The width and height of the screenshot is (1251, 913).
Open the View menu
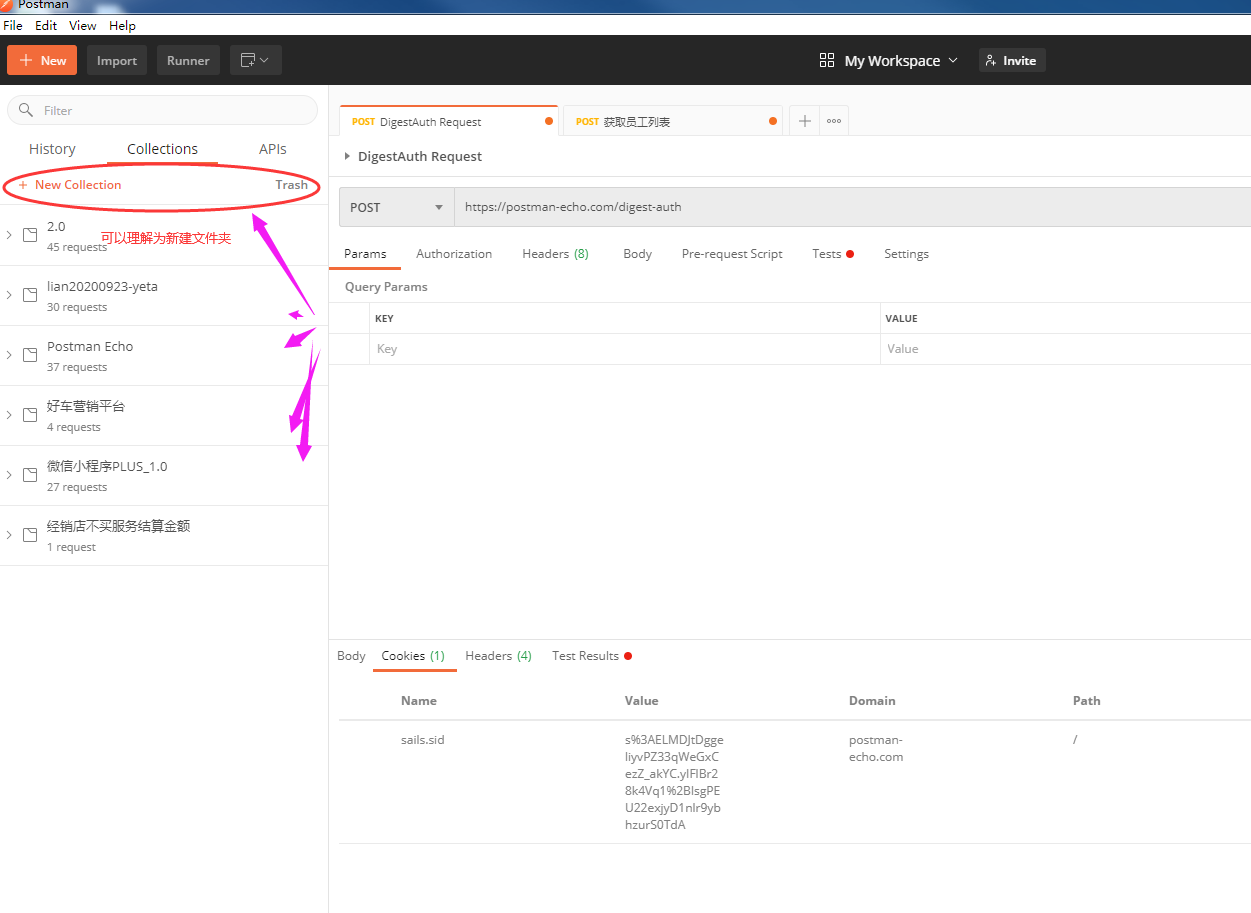click(83, 25)
